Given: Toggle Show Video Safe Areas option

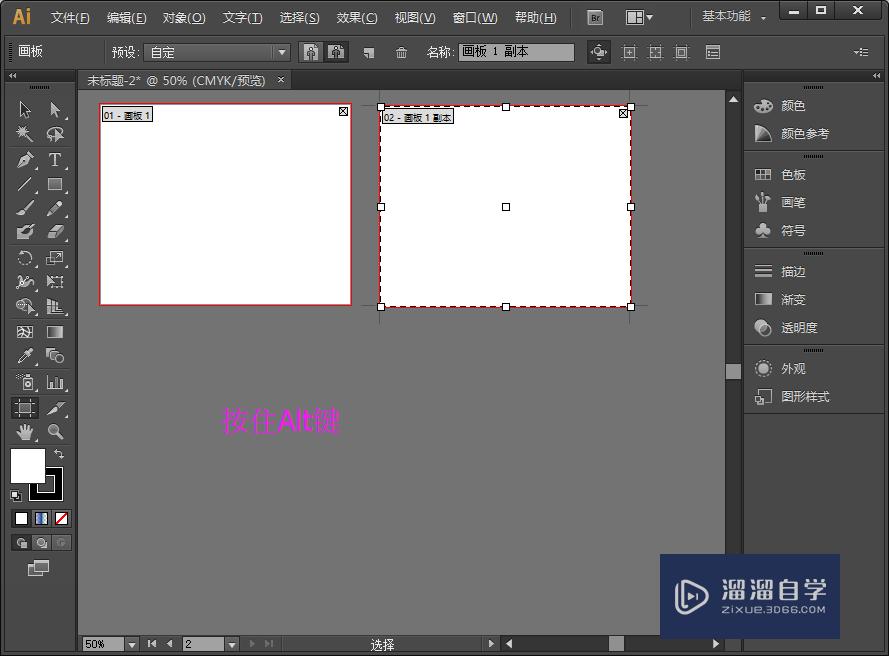Looking at the screenshot, I should click(681, 53).
